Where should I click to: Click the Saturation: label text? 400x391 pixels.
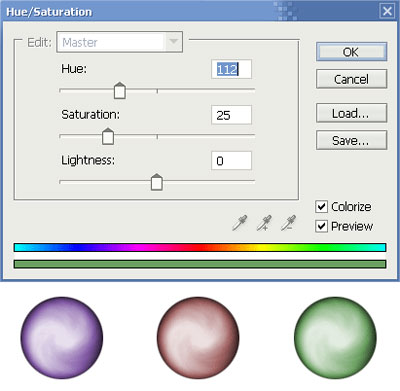click(x=90, y=115)
